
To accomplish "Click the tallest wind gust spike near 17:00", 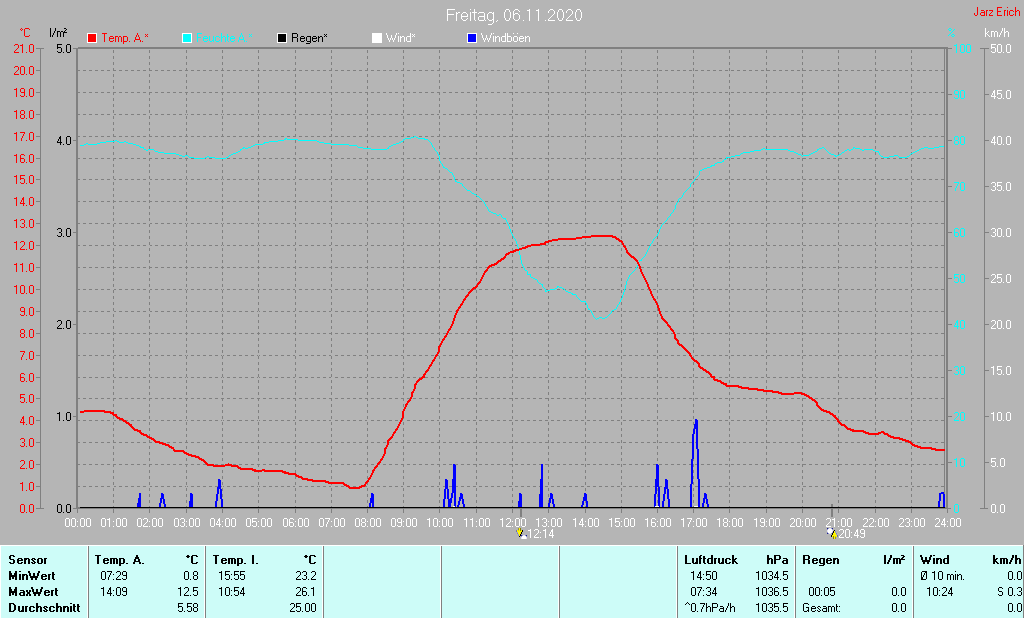I will 695,440.
